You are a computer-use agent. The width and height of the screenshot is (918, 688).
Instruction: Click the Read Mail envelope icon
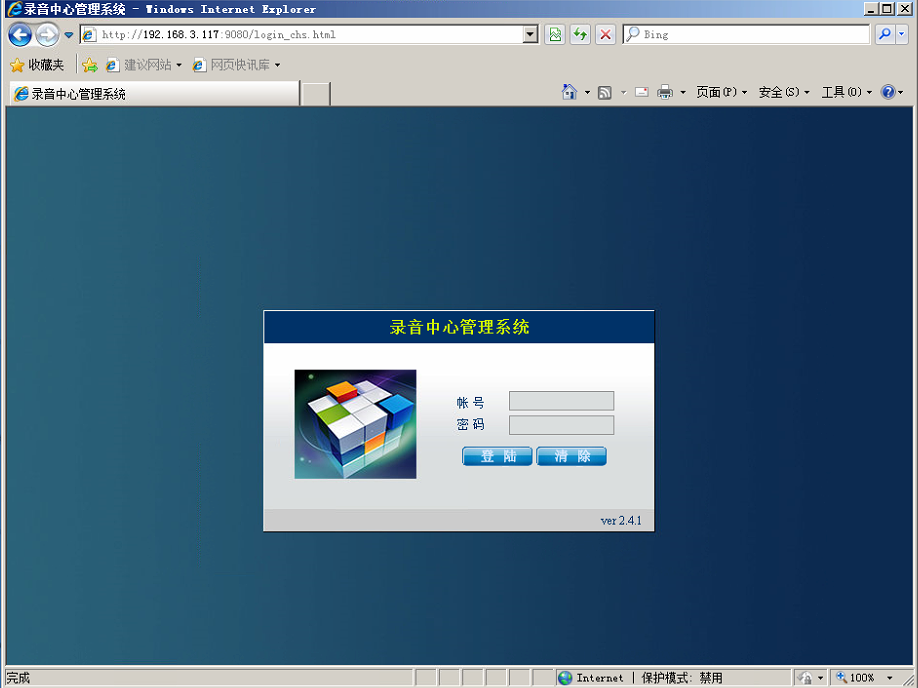(642, 92)
